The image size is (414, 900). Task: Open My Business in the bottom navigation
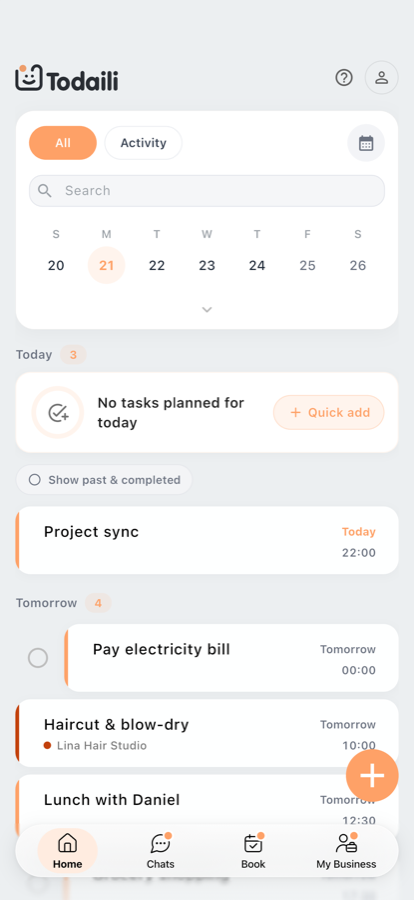tap(346, 851)
